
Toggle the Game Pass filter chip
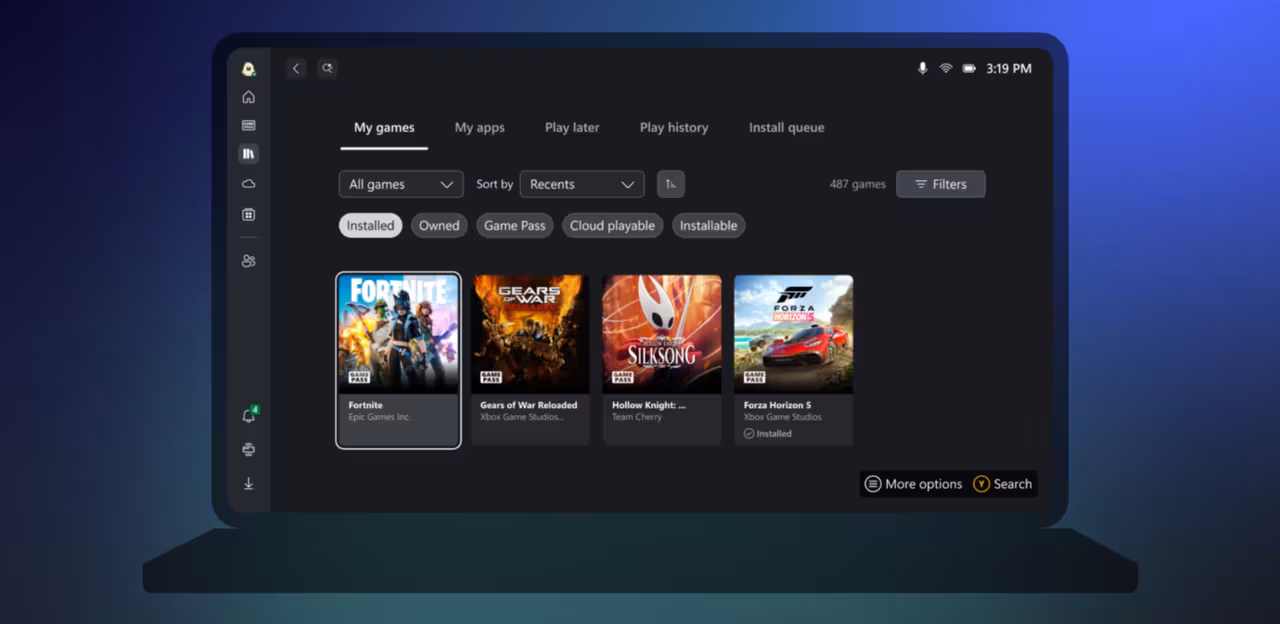point(514,226)
